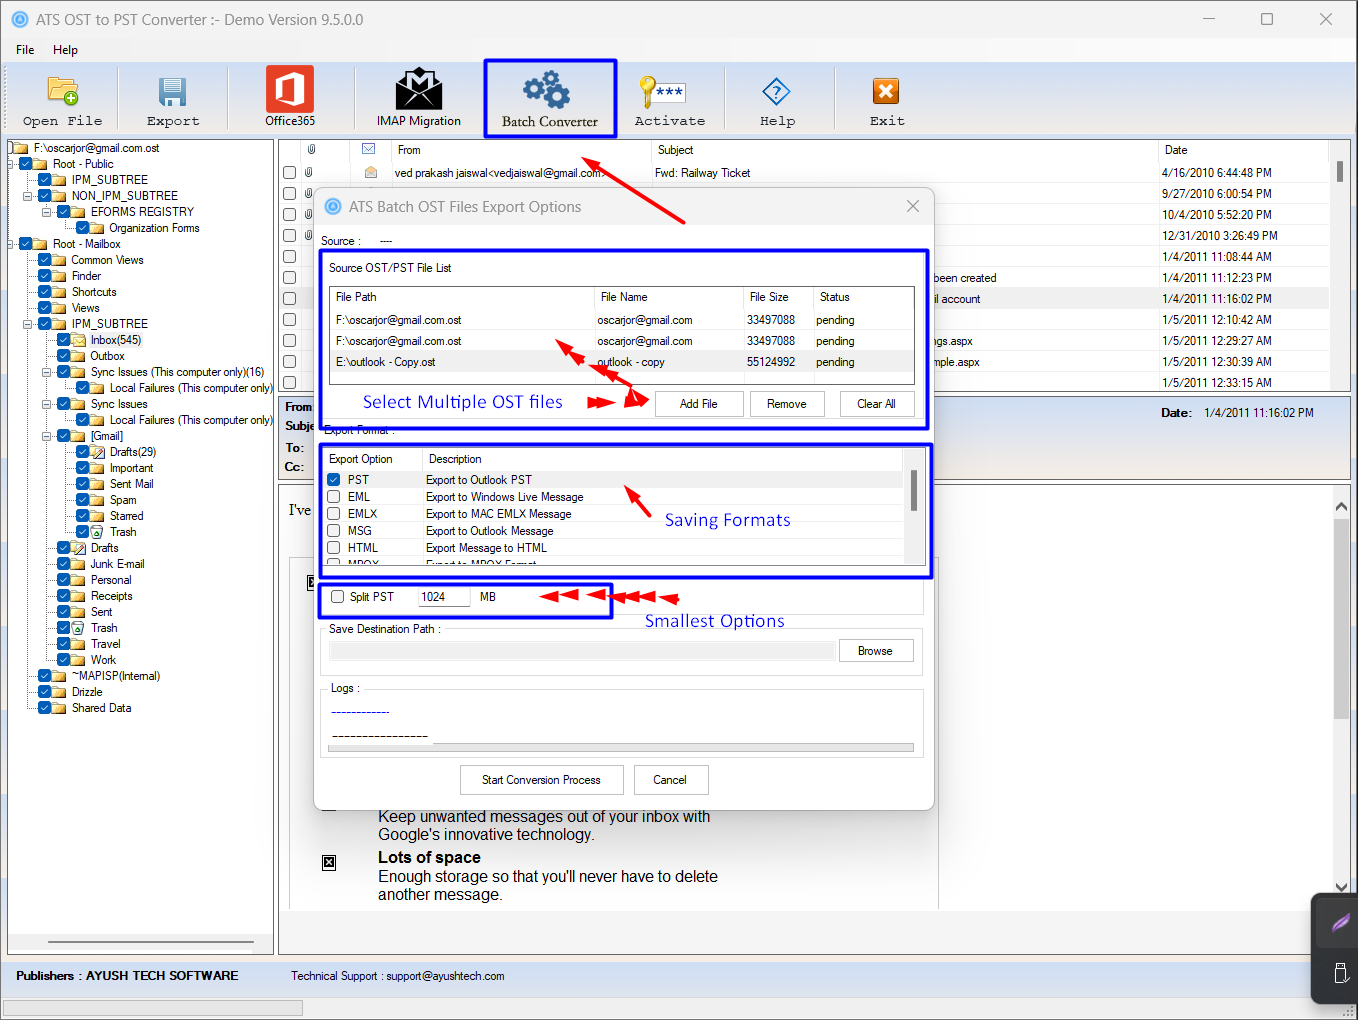Open the Batch Converter gears icon
The height and width of the screenshot is (1020, 1358).
click(547, 90)
